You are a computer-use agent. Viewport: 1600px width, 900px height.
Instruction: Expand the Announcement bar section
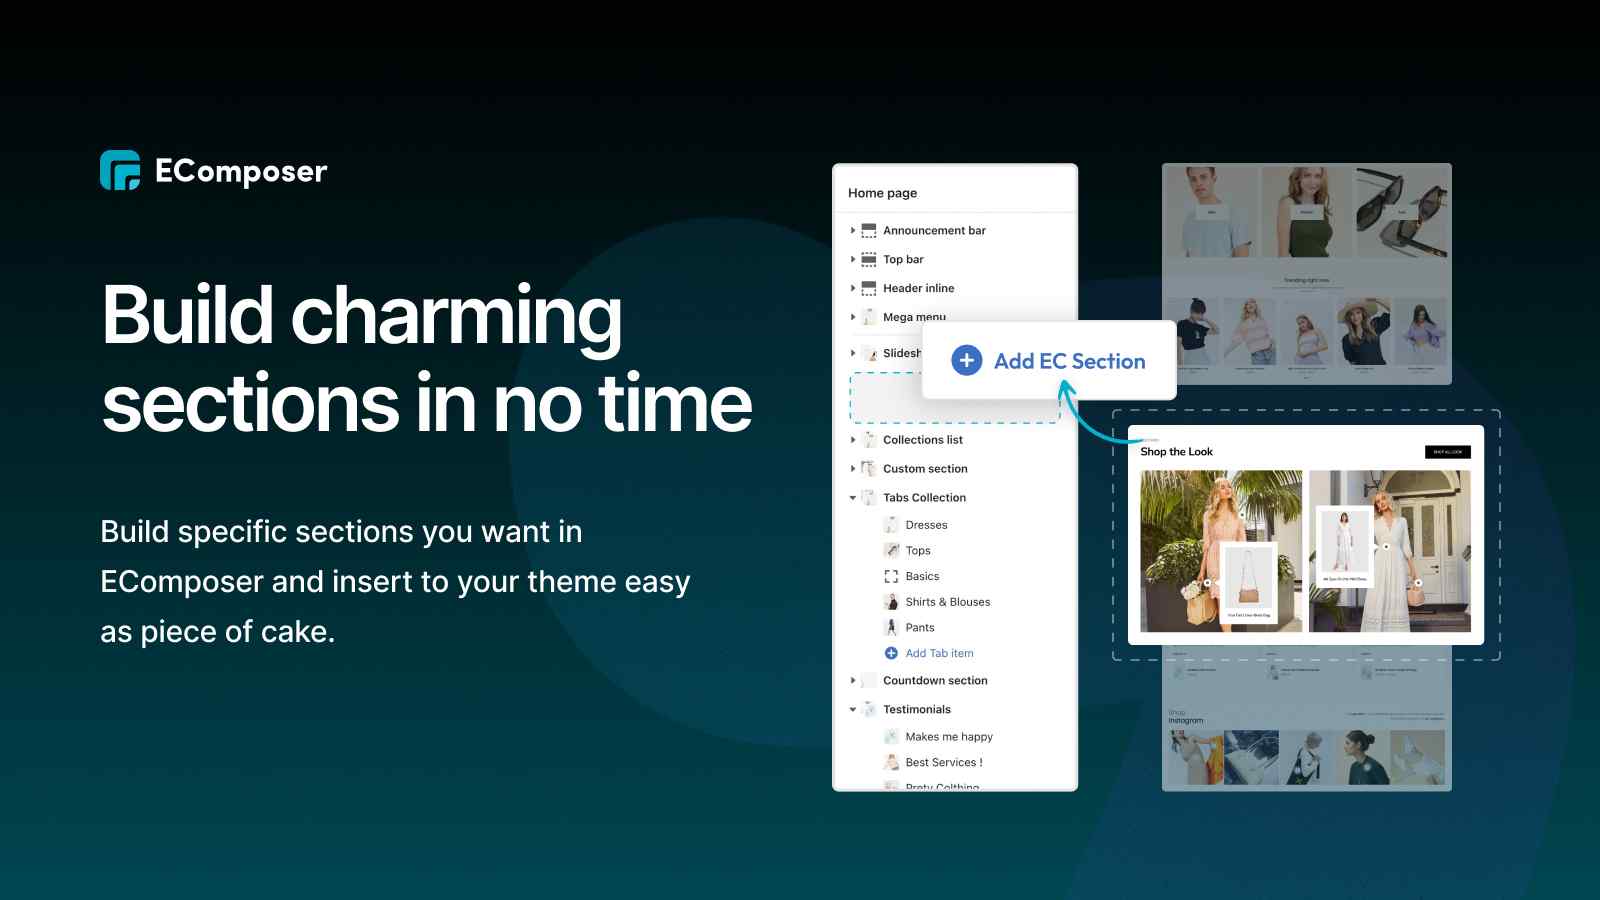[853, 231]
